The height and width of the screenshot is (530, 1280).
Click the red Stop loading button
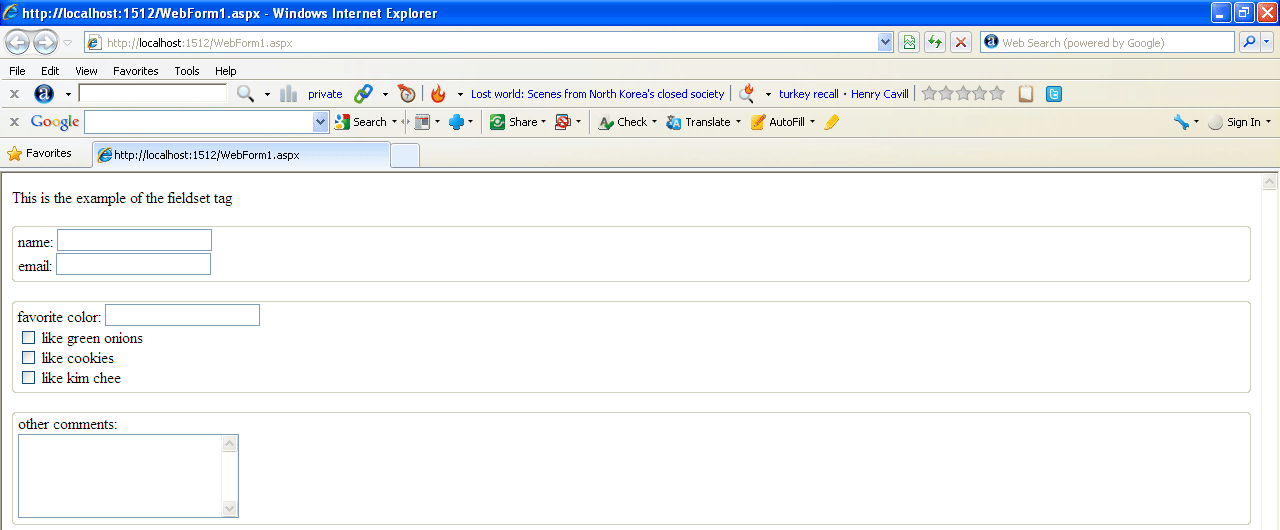(961, 42)
